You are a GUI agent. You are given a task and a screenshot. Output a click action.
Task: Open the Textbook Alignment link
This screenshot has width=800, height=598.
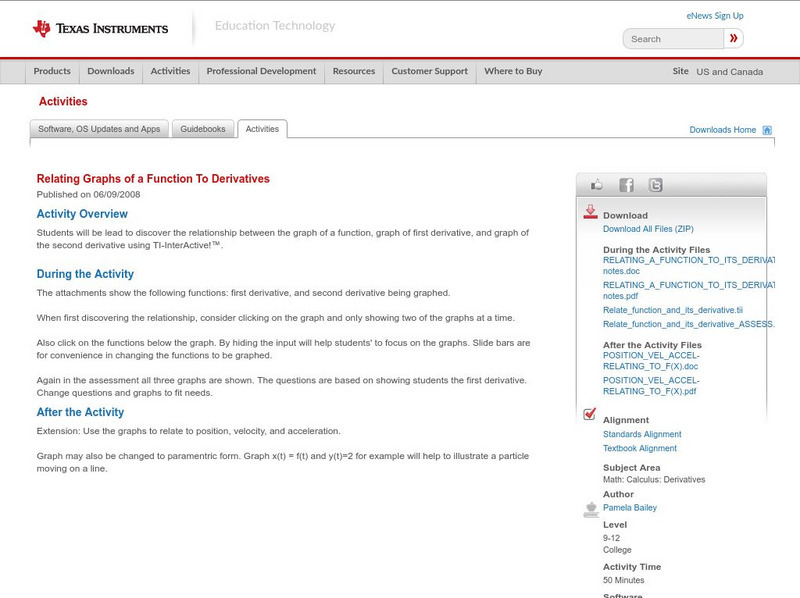click(640, 448)
